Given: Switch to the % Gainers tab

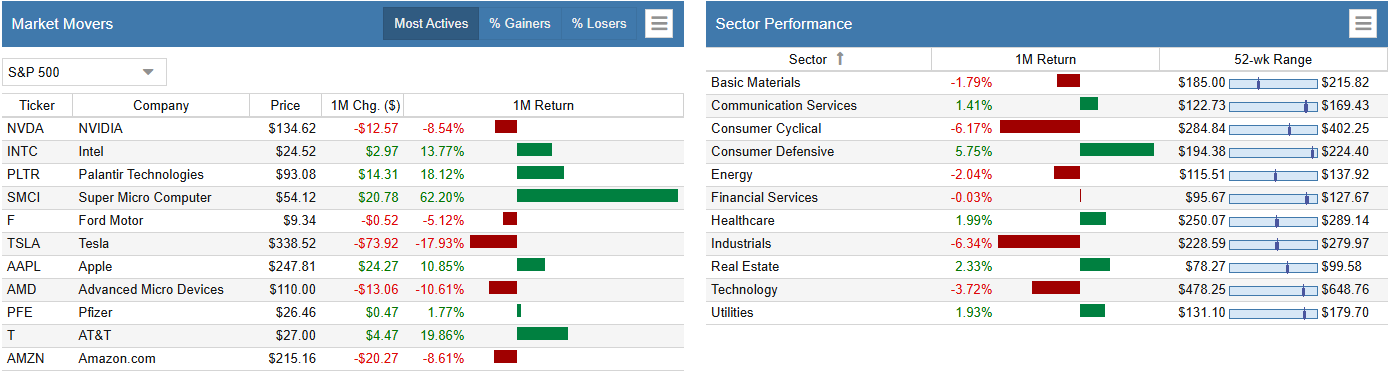Looking at the screenshot, I should (x=520, y=23).
